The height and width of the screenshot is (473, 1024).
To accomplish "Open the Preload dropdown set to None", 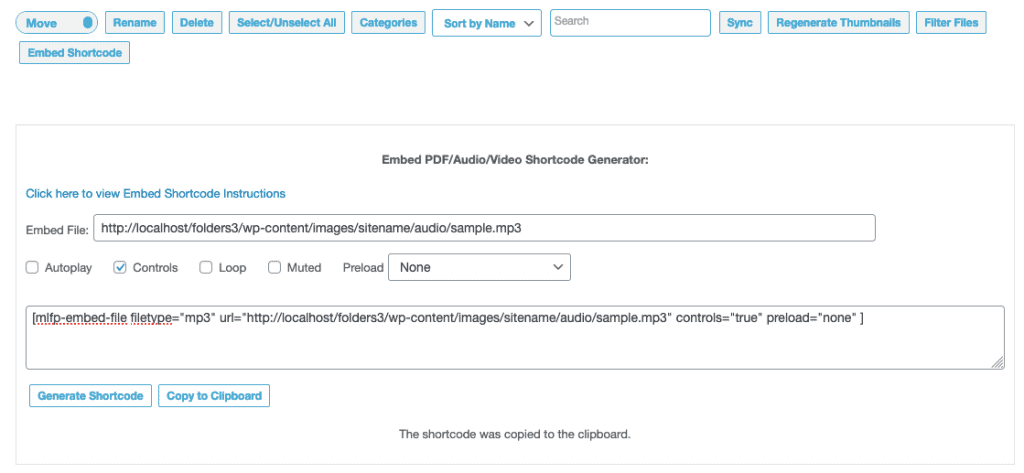I will (x=479, y=267).
